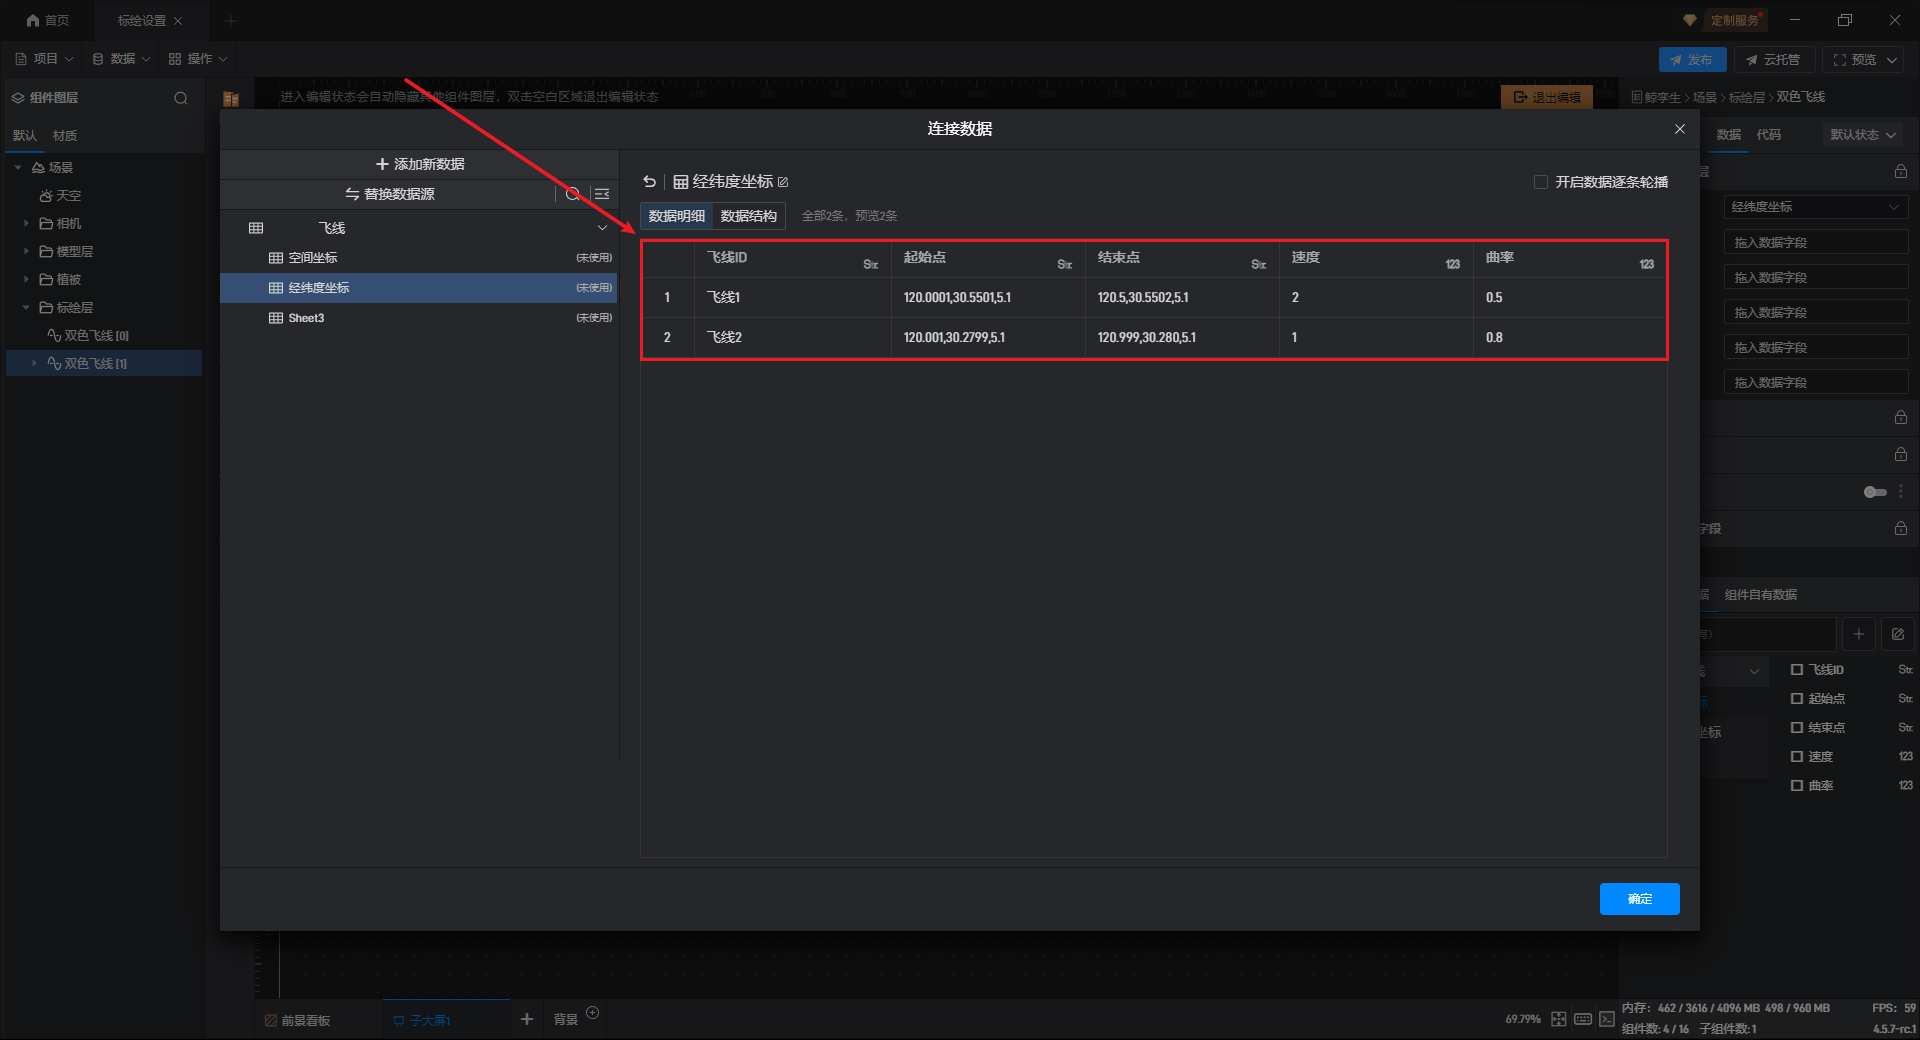Expand the 相机 tree node

26,224
